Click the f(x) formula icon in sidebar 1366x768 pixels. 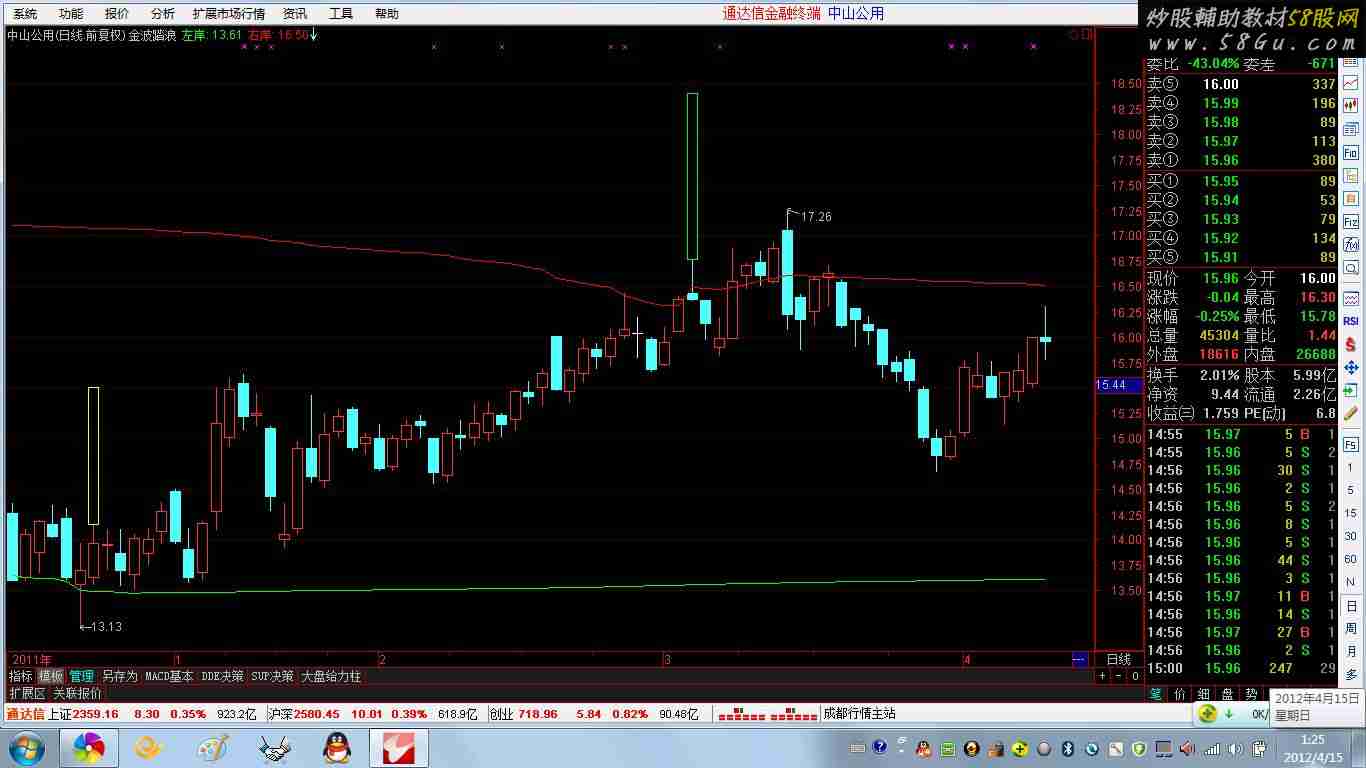coord(1351,245)
